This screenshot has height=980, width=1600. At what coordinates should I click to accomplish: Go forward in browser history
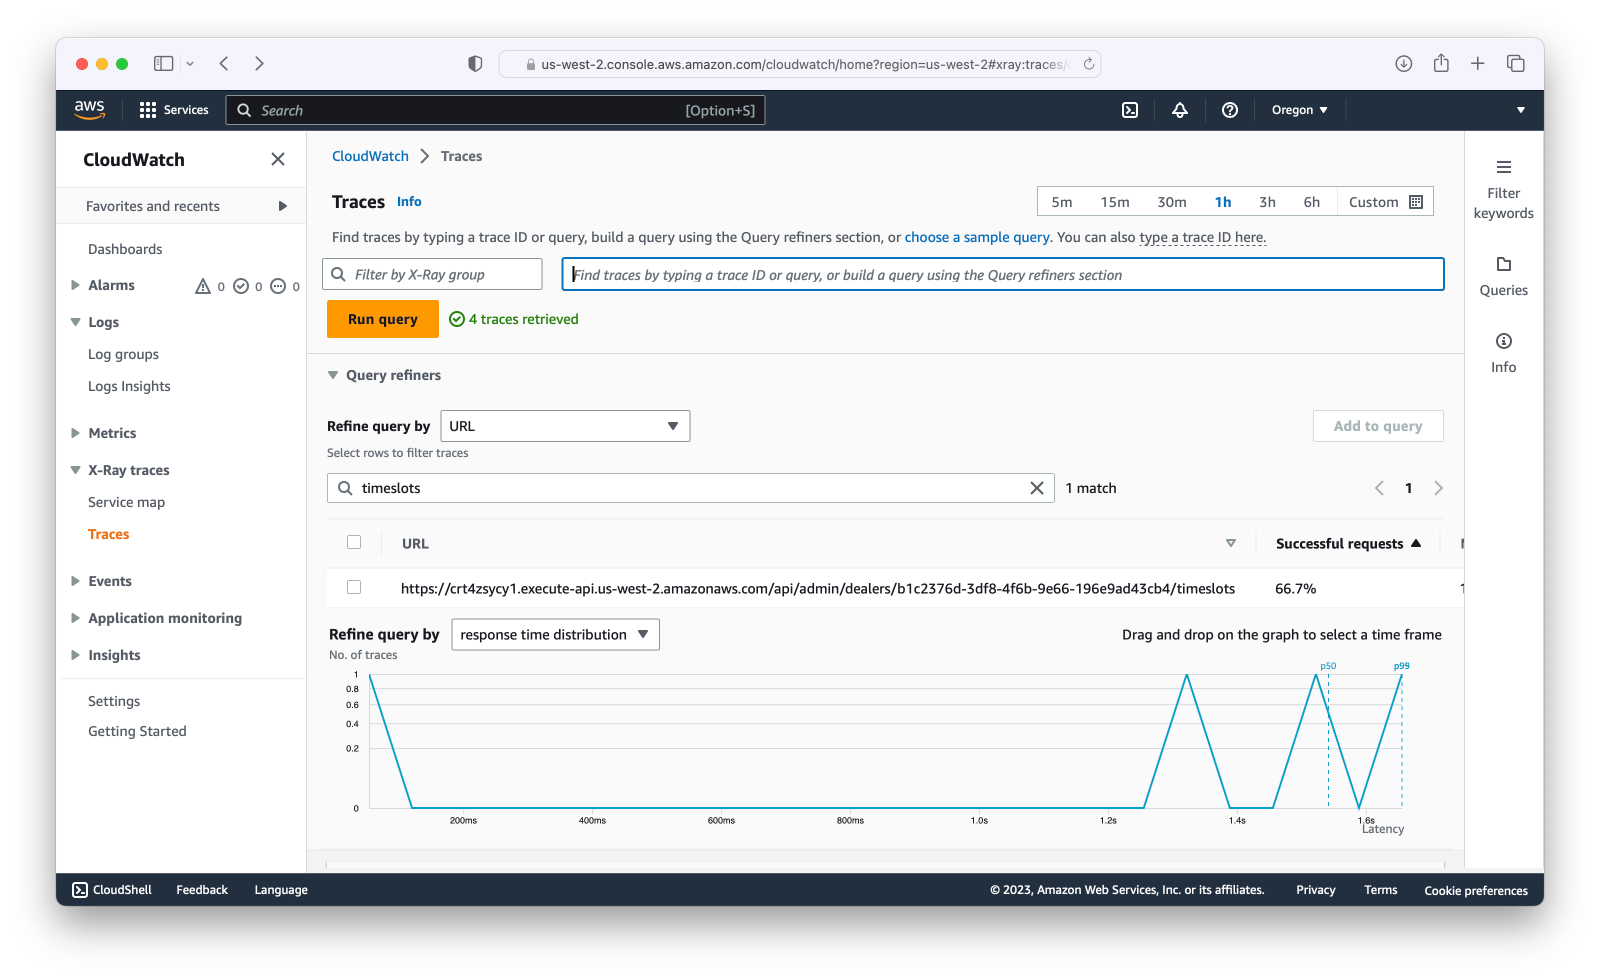pyautogui.click(x=259, y=63)
